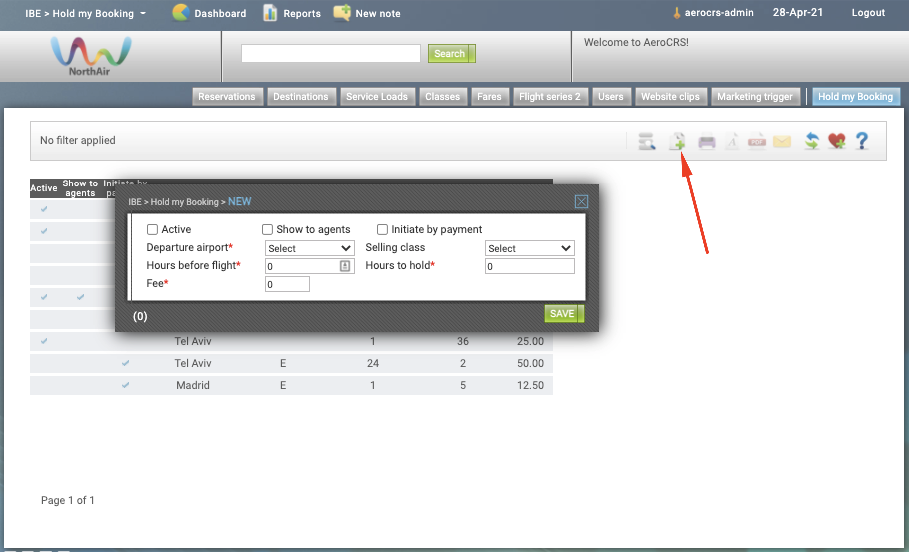Image resolution: width=909 pixels, height=552 pixels.
Task: Go to the Website clips tab
Action: click(x=670, y=97)
